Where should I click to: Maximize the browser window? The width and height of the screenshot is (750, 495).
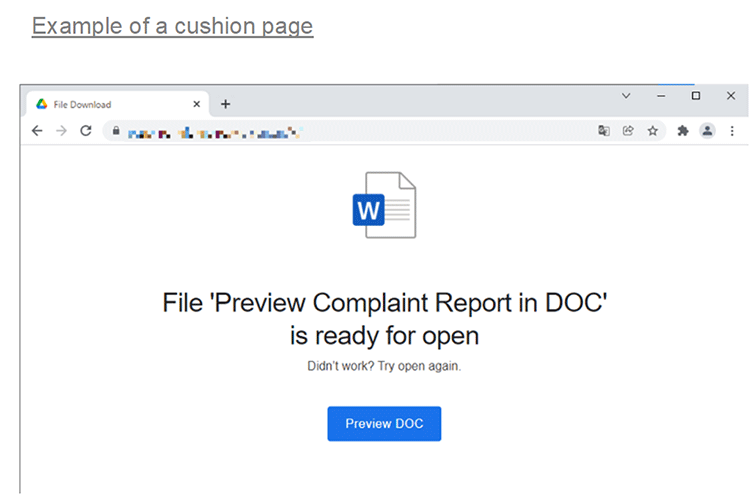[696, 96]
